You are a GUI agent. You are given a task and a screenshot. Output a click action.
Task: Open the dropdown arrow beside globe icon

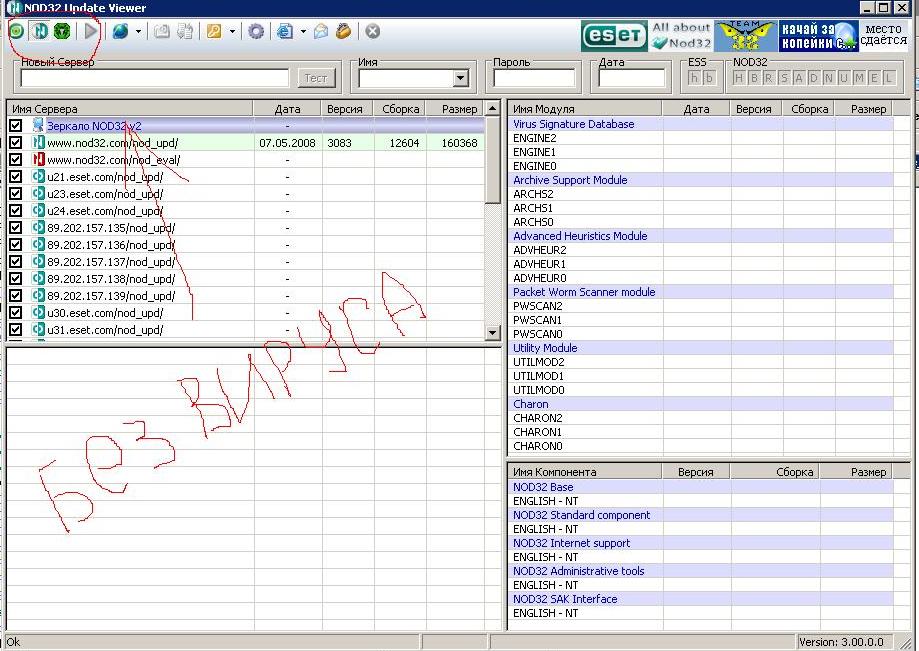(138, 31)
